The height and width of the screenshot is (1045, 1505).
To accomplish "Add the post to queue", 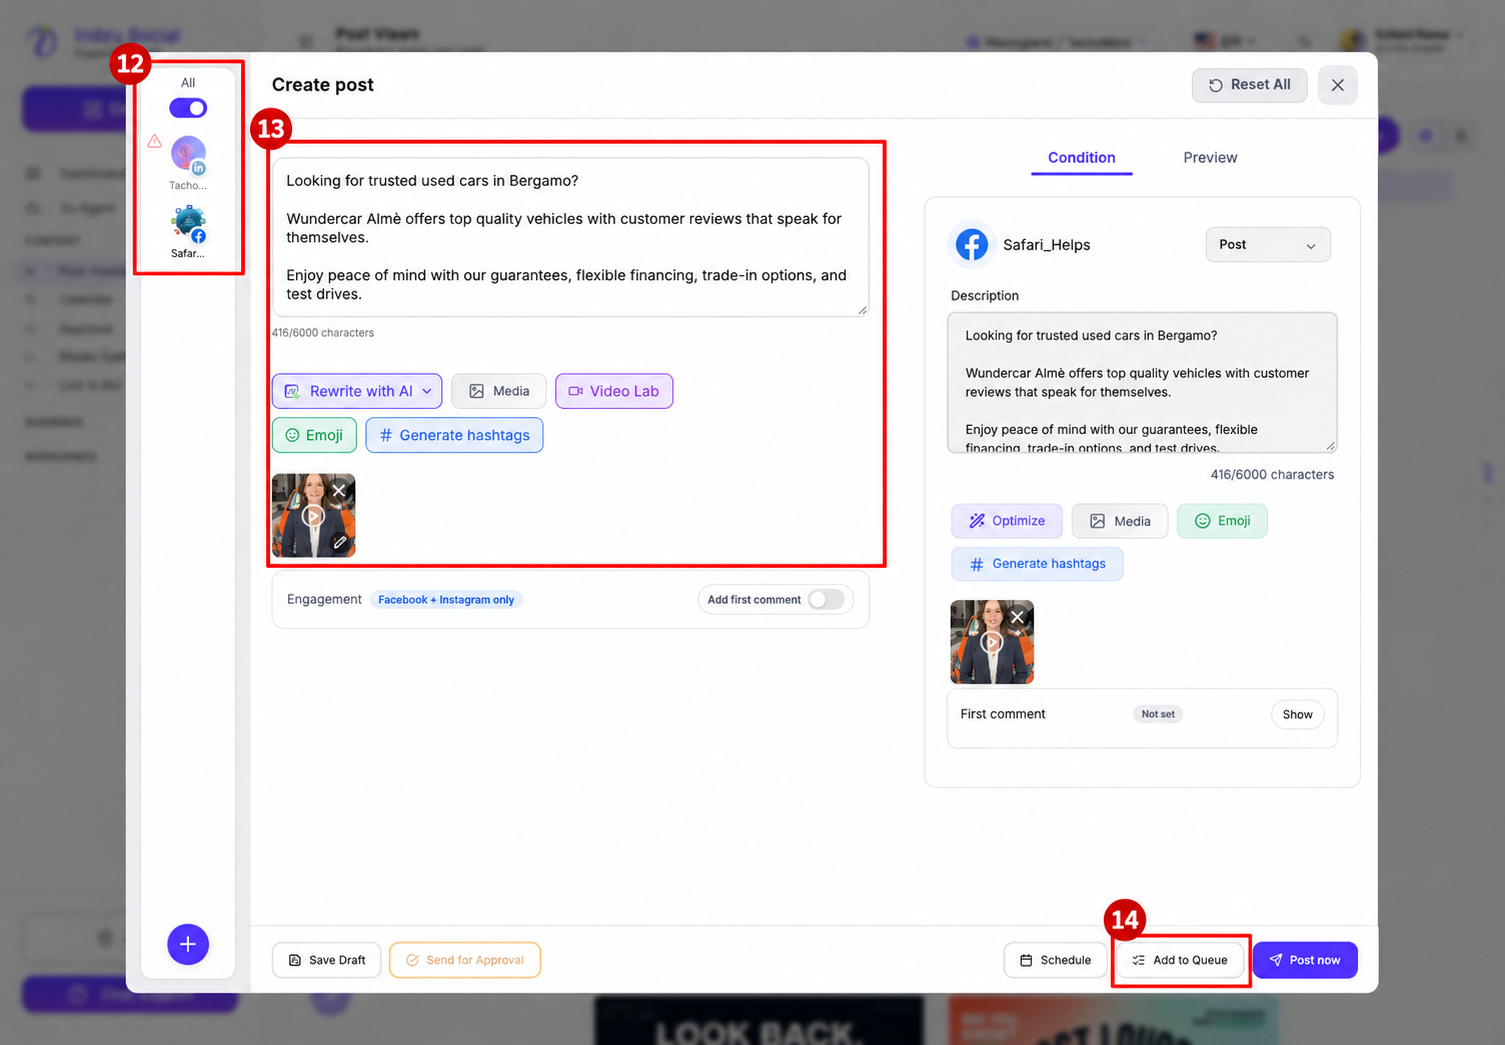I will point(1180,960).
